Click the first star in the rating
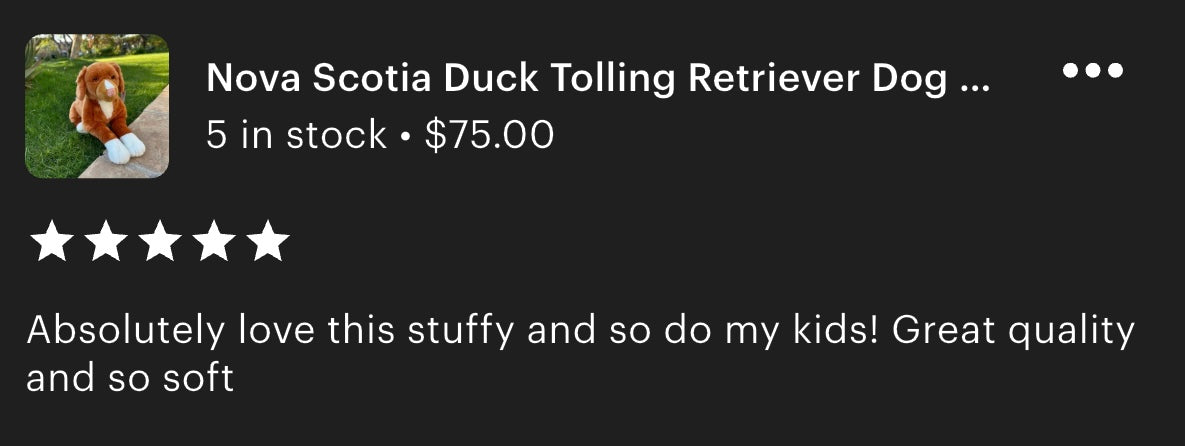Image resolution: width=1185 pixels, height=446 pixels. tap(51, 241)
